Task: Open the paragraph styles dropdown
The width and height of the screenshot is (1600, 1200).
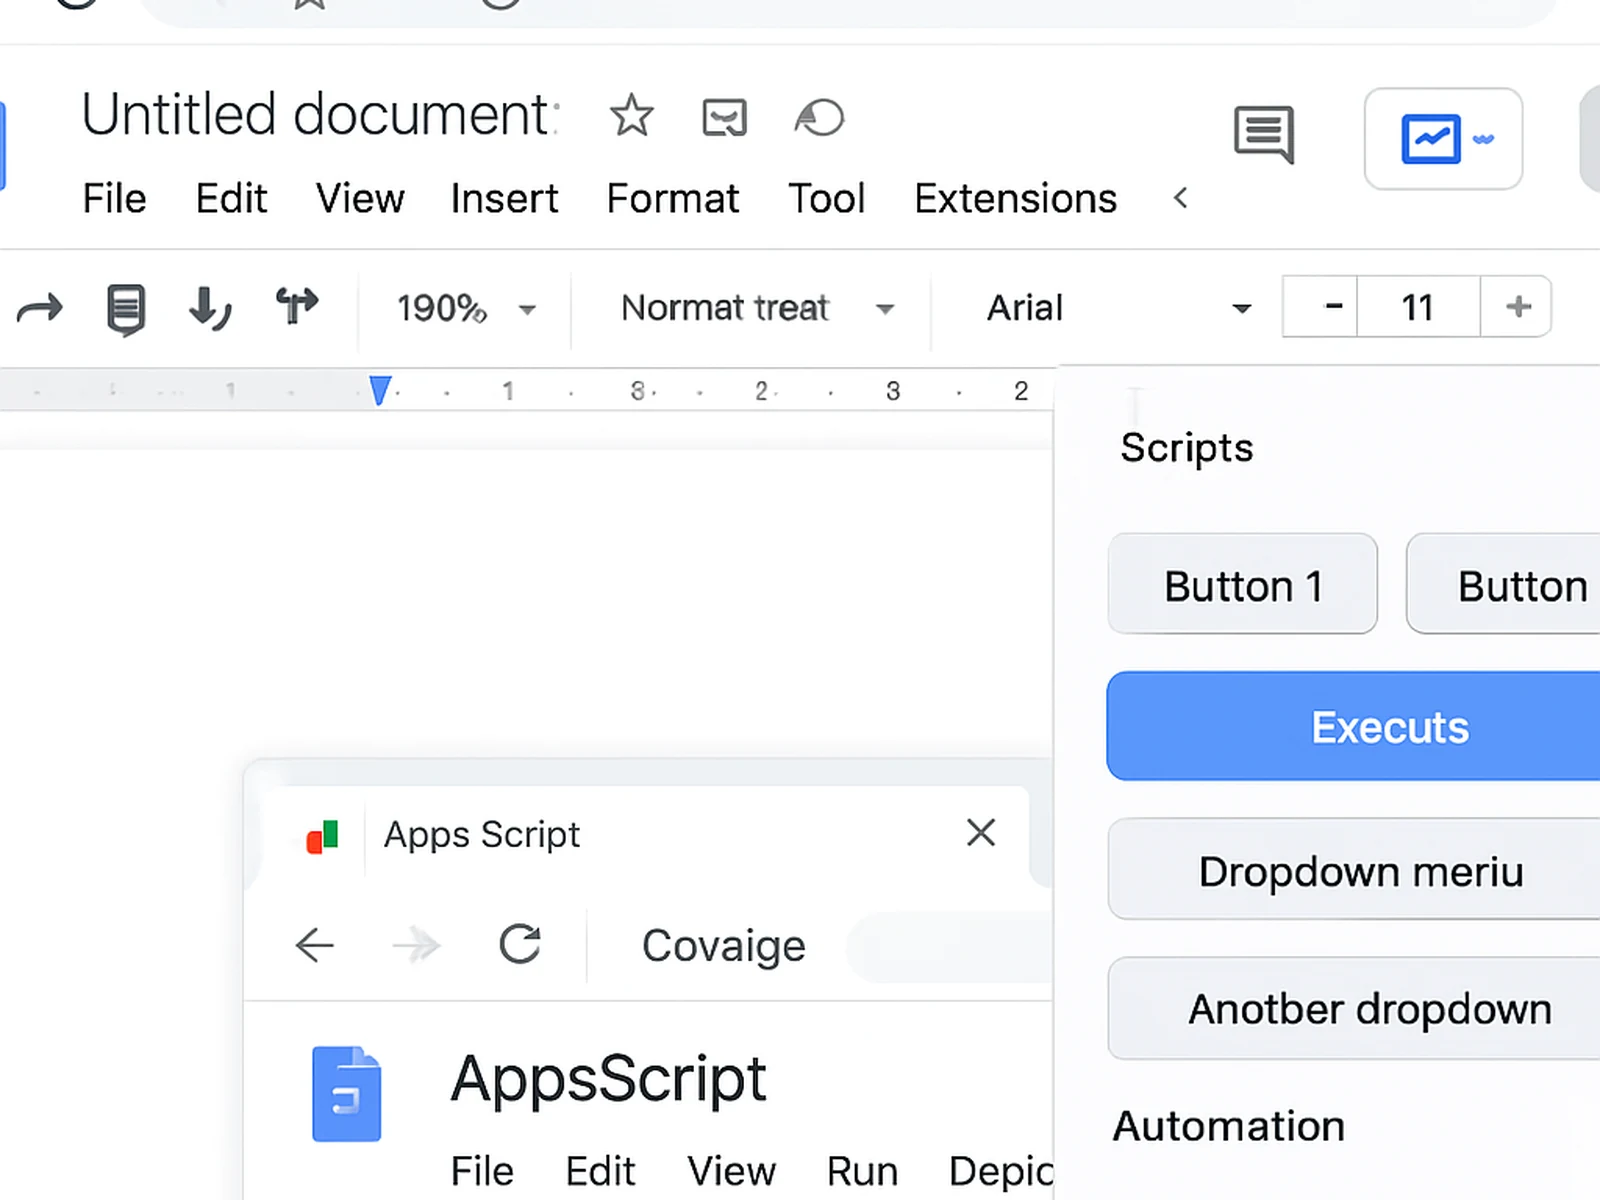Action: click(751, 308)
